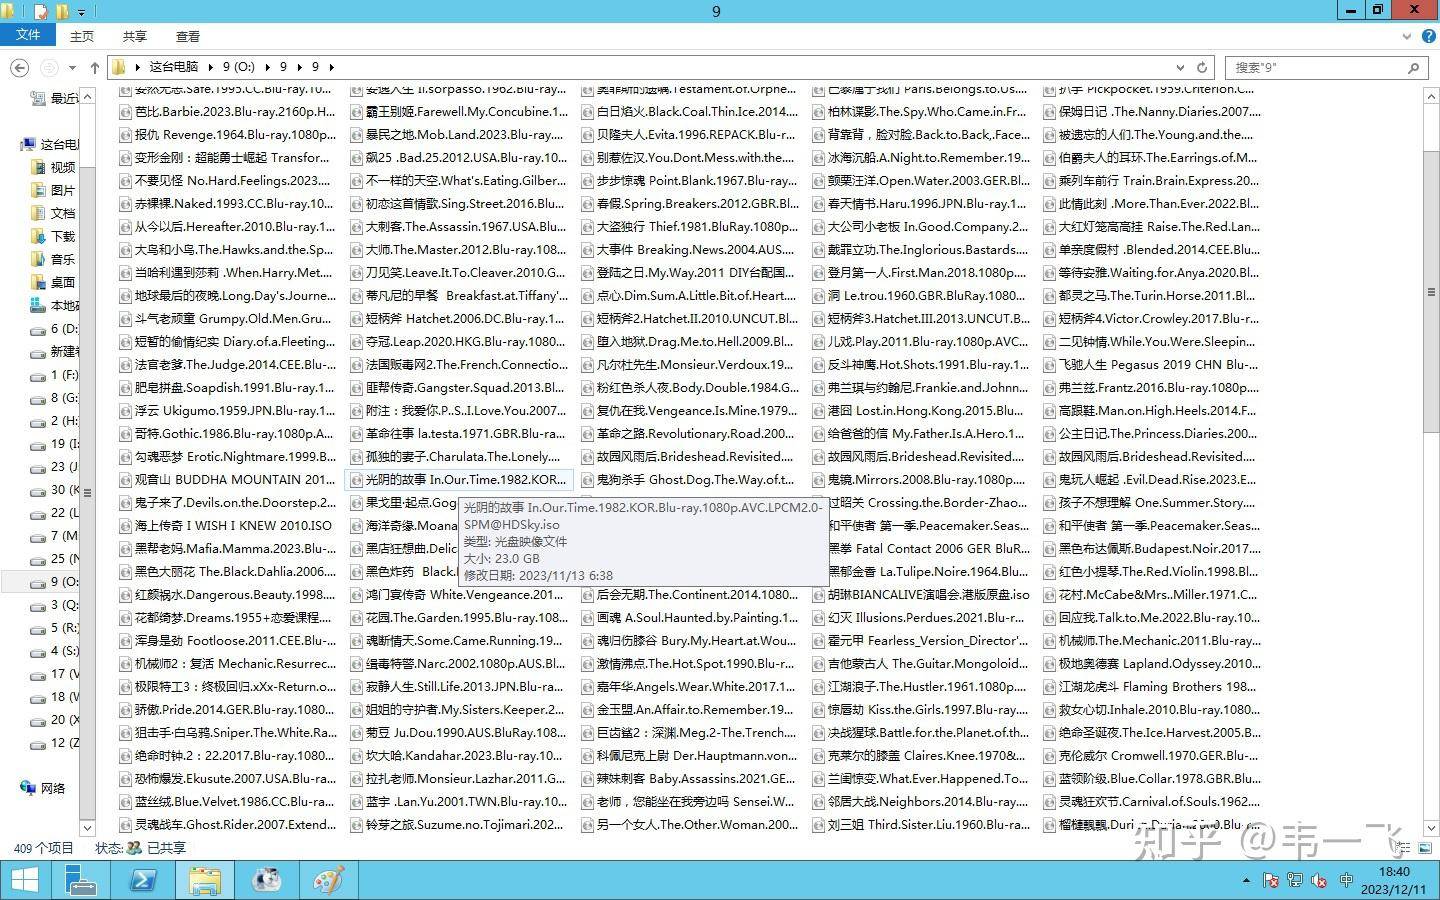
Task: Switch to the 主页 ribbon tab
Action: point(82,36)
